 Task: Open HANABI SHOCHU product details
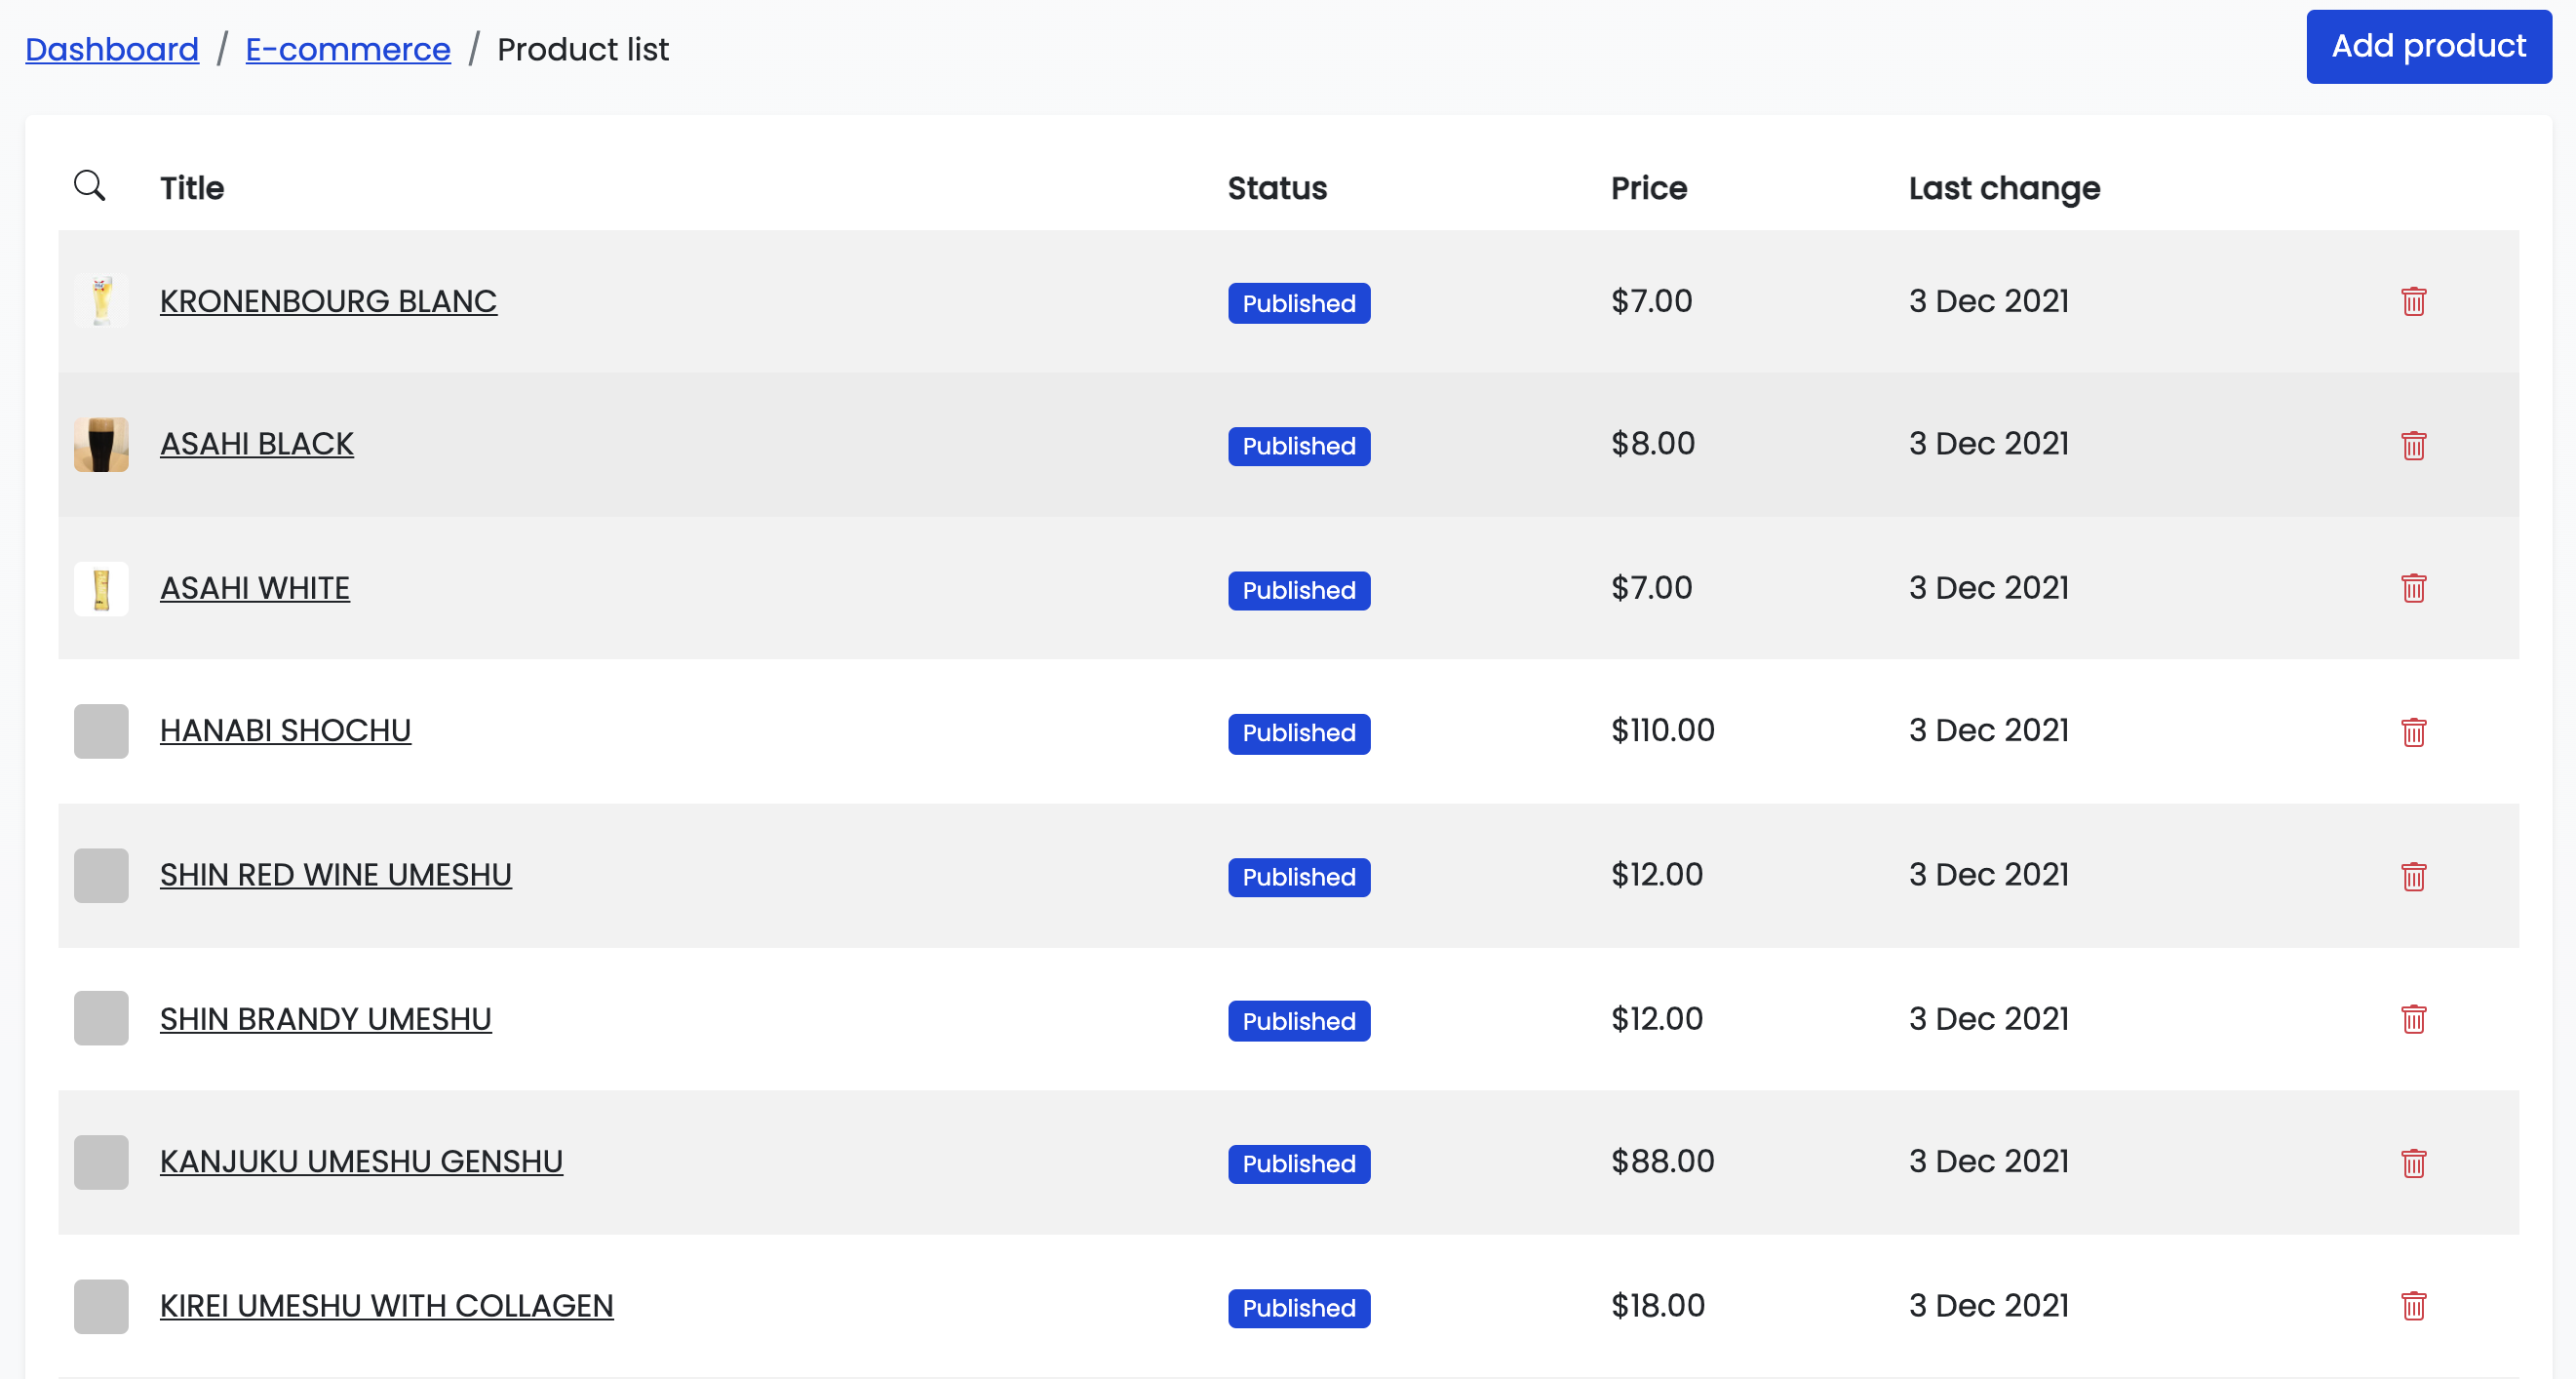[x=285, y=731]
